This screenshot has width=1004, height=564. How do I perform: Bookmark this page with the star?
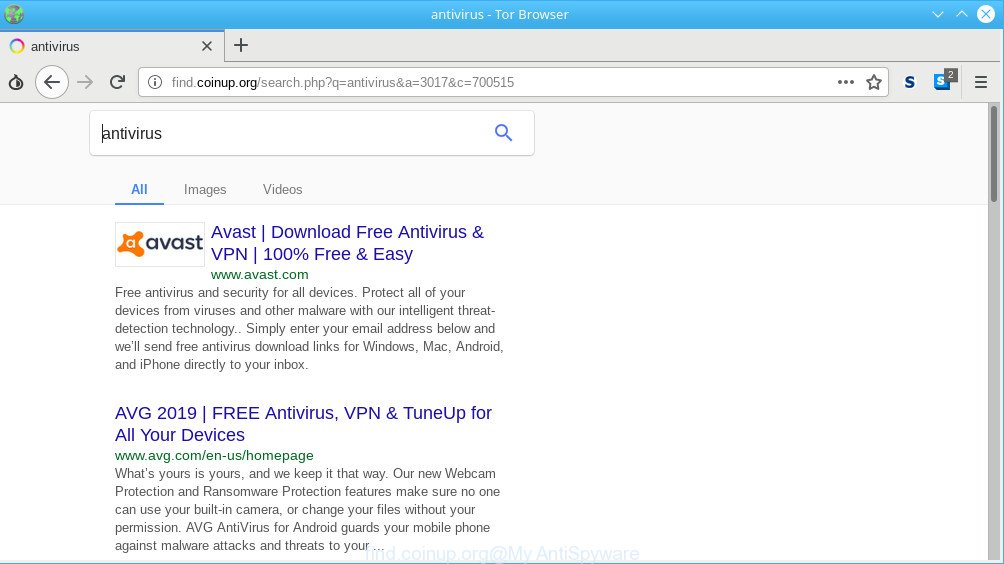click(874, 82)
